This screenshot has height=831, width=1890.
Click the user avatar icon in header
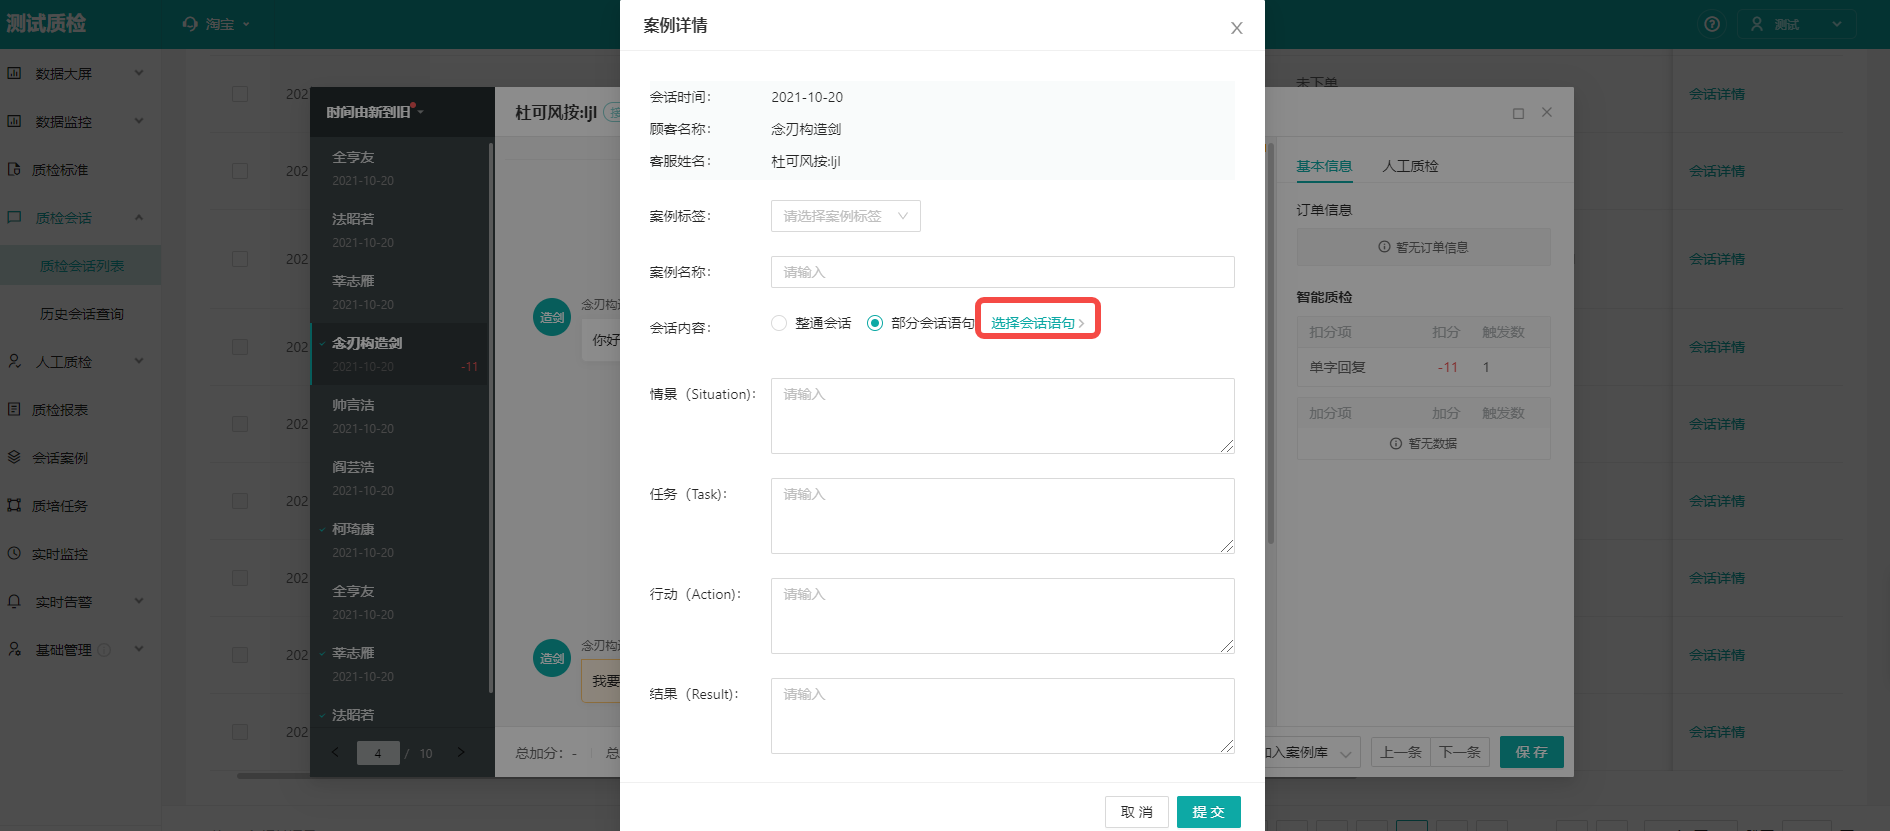(x=1757, y=24)
